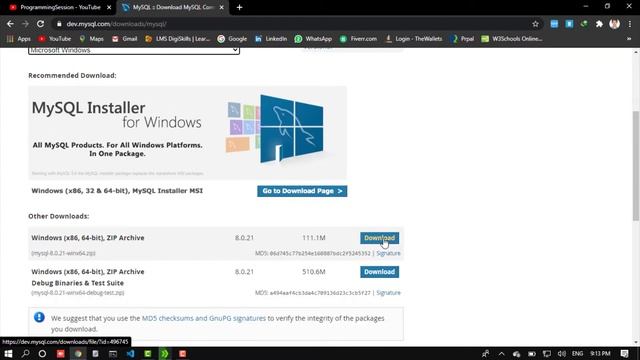
Task: Click the green extension icon in toolbar
Action: pos(584,24)
